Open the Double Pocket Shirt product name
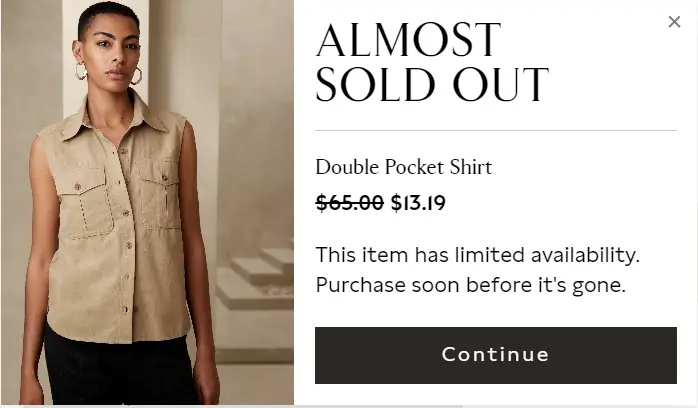 (x=403, y=167)
